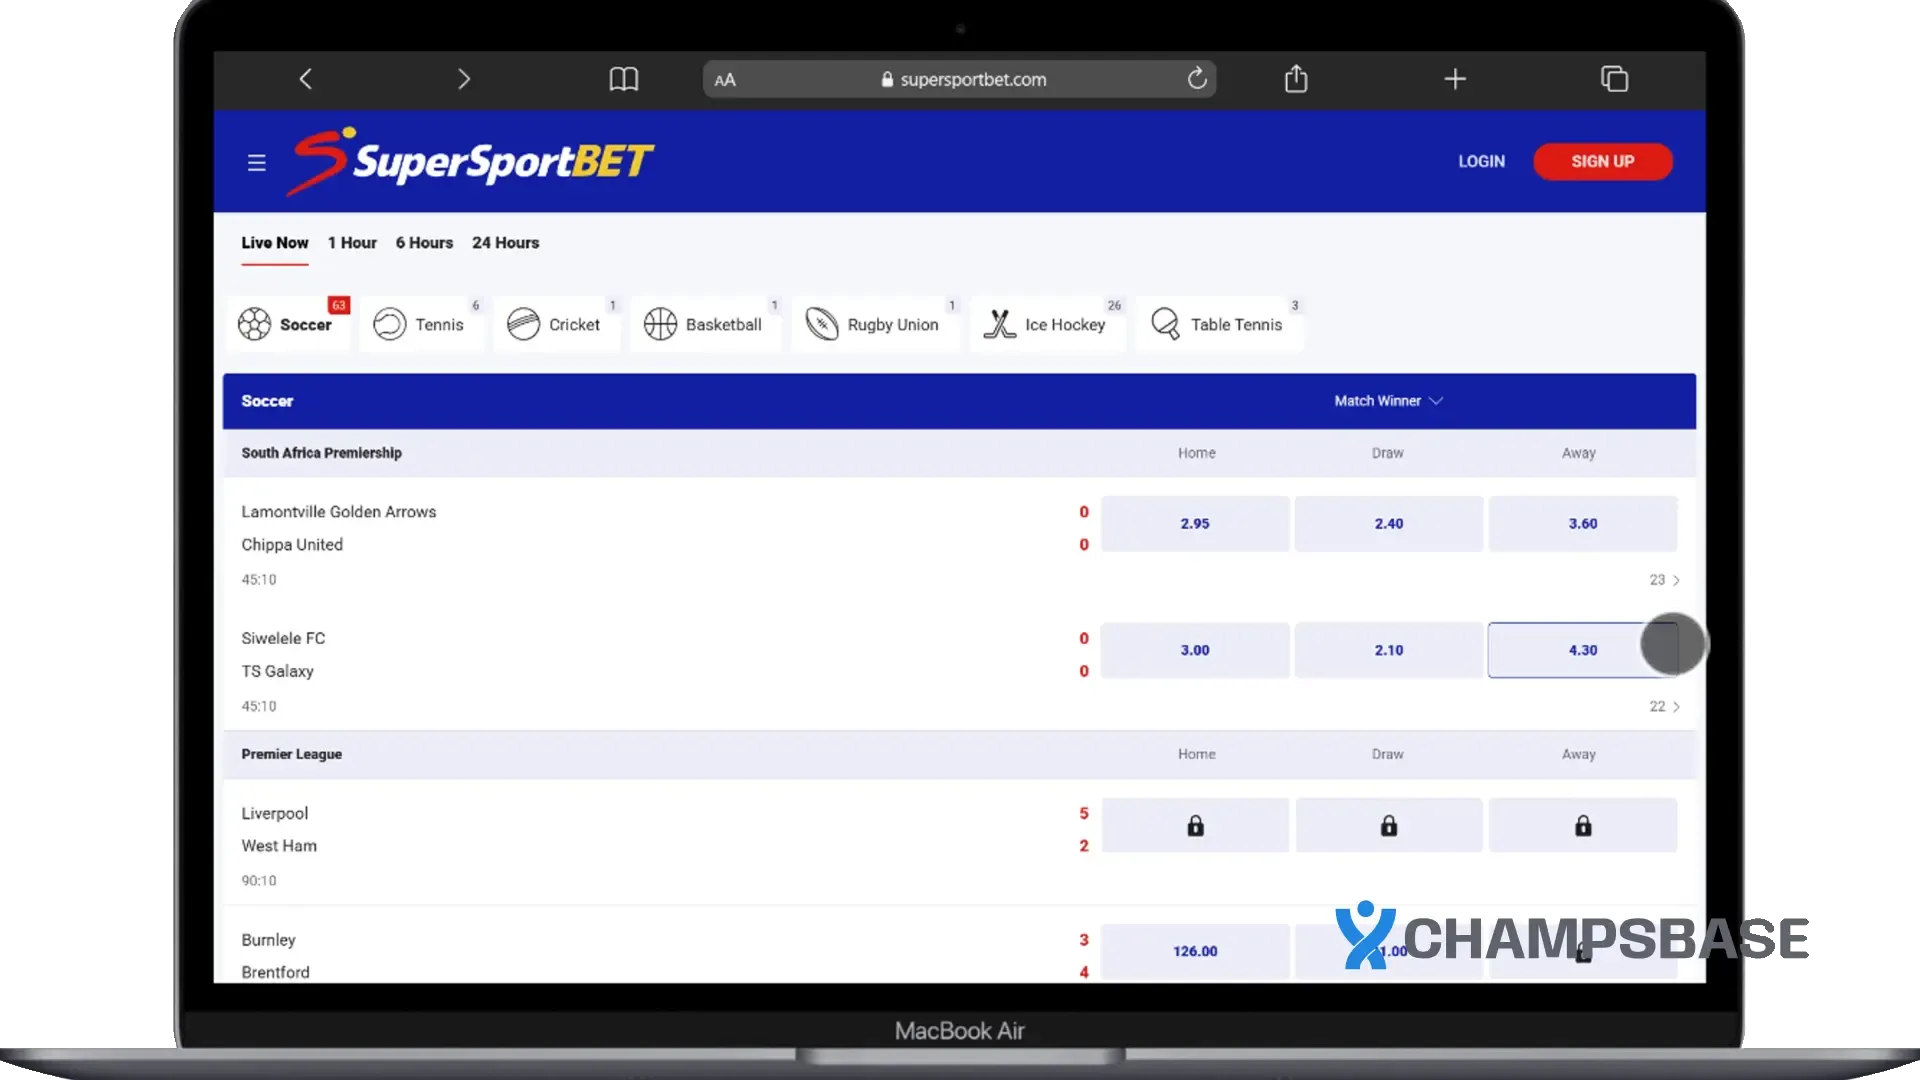This screenshot has height=1080, width=1920.
Task: Select the Ice Hockey sport icon
Action: point(1000,323)
